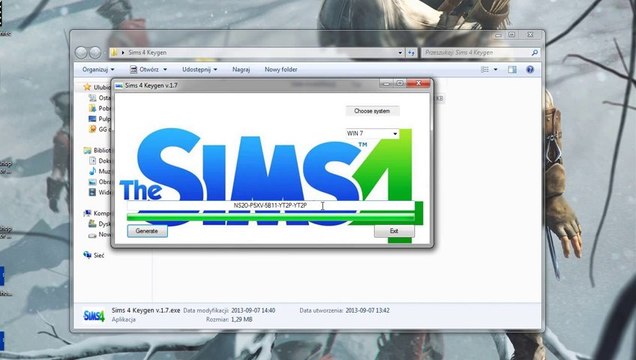Open the Wideo library in the sidebar
Screen dimensions: 636x360
click(x=99, y=192)
